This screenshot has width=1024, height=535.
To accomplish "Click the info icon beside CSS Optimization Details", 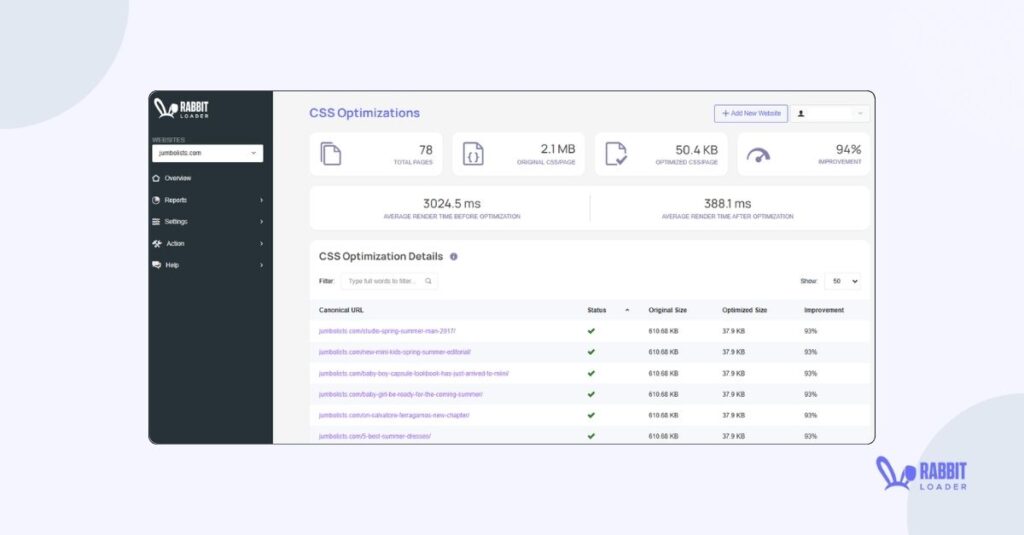I will click(454, 257).
